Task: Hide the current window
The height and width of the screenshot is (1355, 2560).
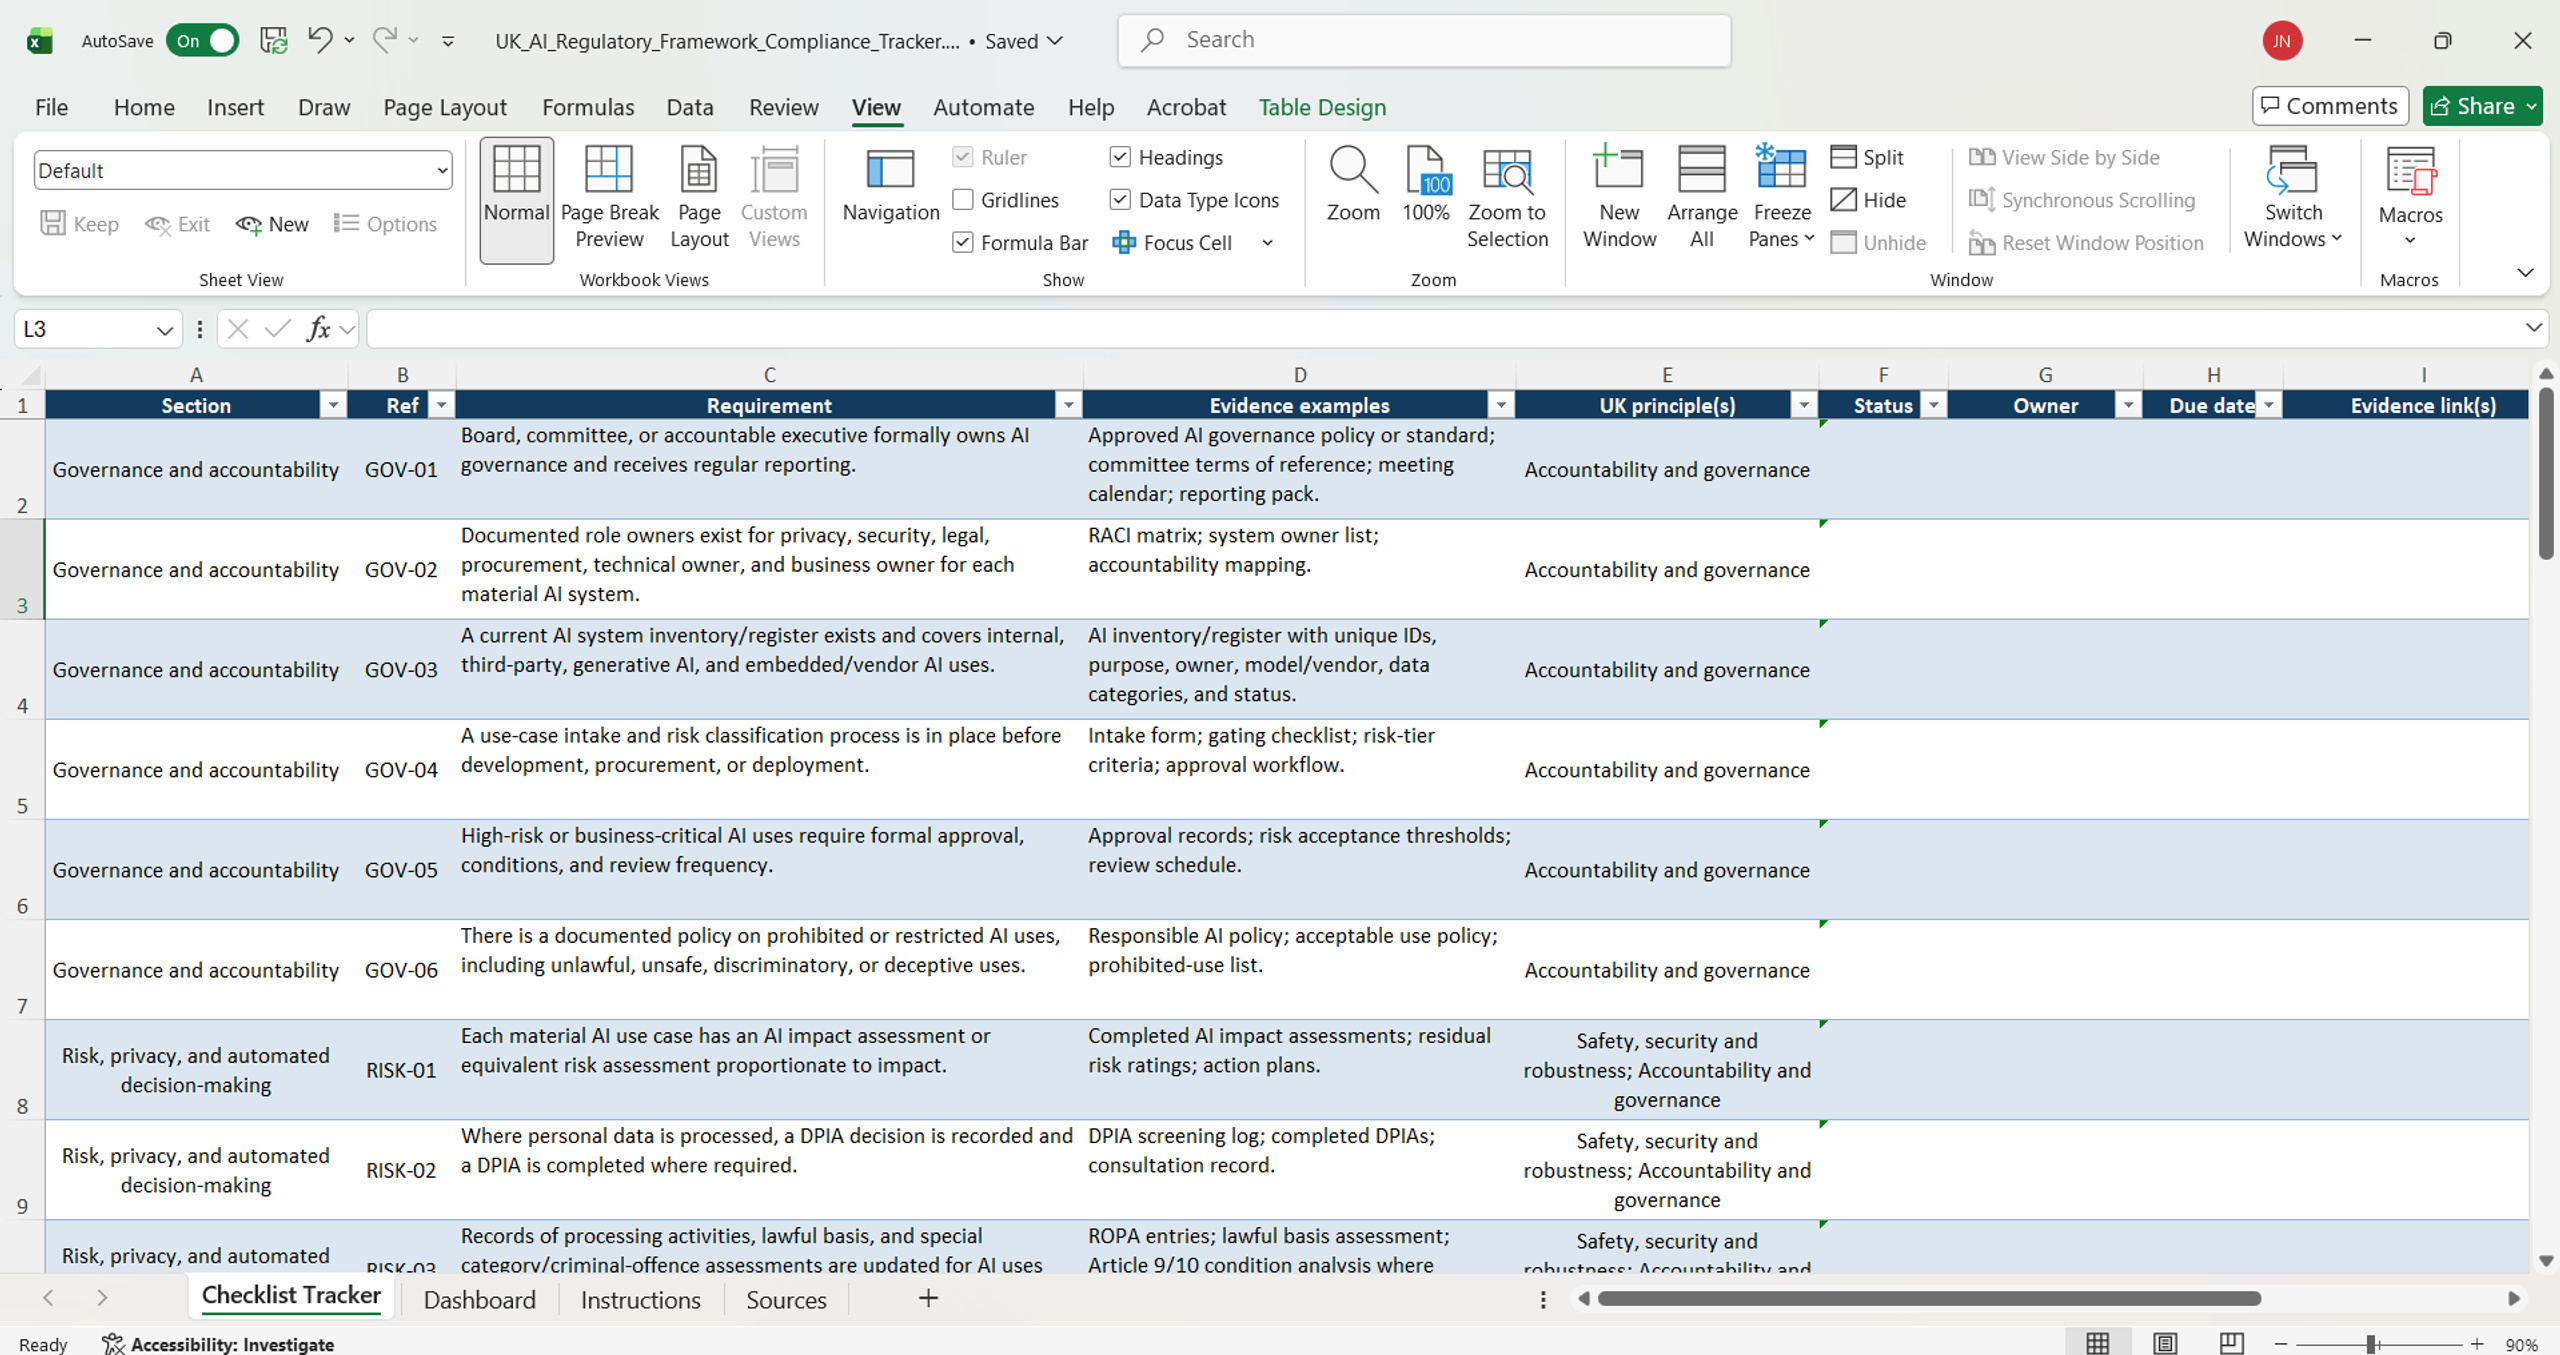Action: (1868, 200)
